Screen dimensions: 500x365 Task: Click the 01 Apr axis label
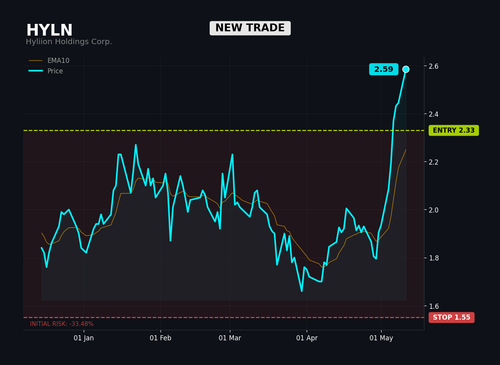(x=307, y=338)
